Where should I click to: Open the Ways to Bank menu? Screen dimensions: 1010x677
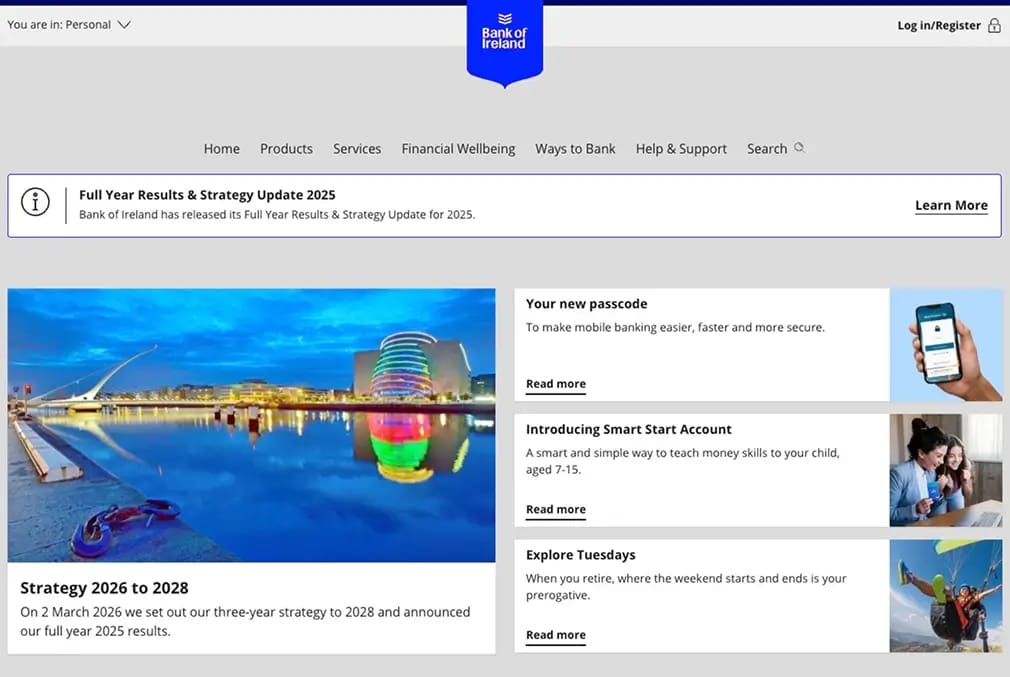click(x=575, y=149)
